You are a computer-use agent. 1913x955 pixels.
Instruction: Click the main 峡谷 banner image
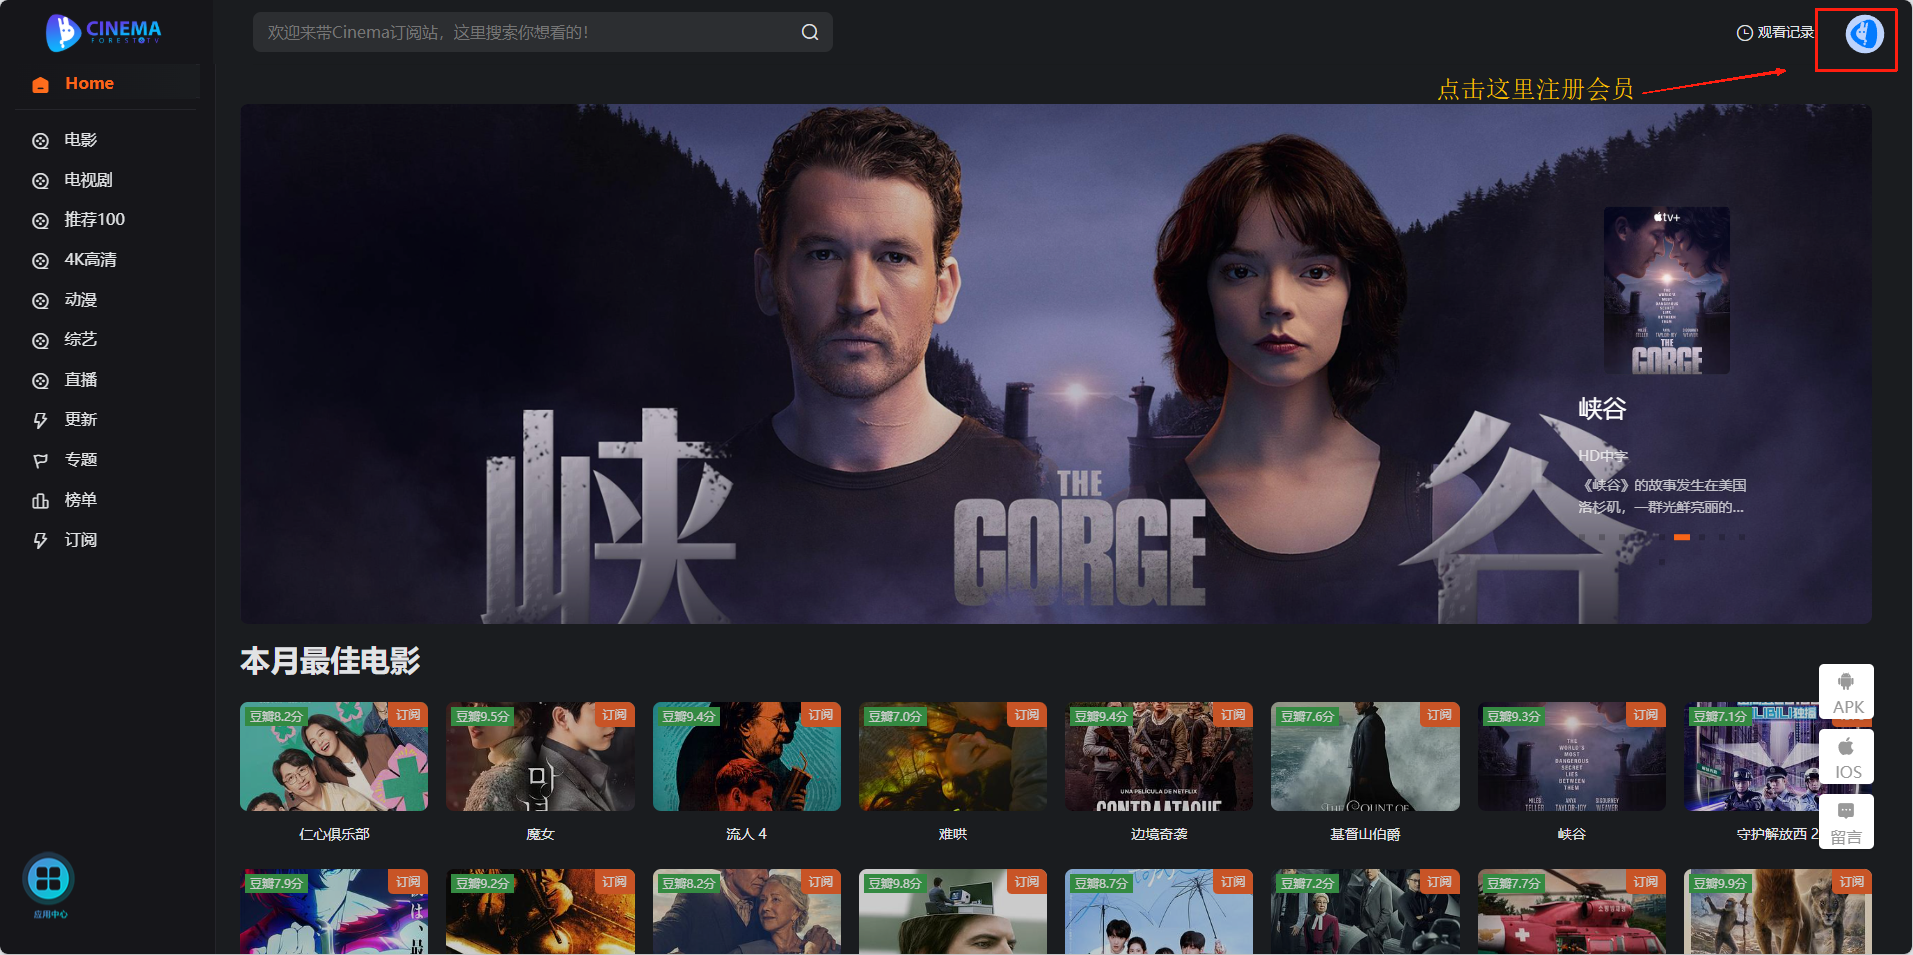coord(1056,364)
